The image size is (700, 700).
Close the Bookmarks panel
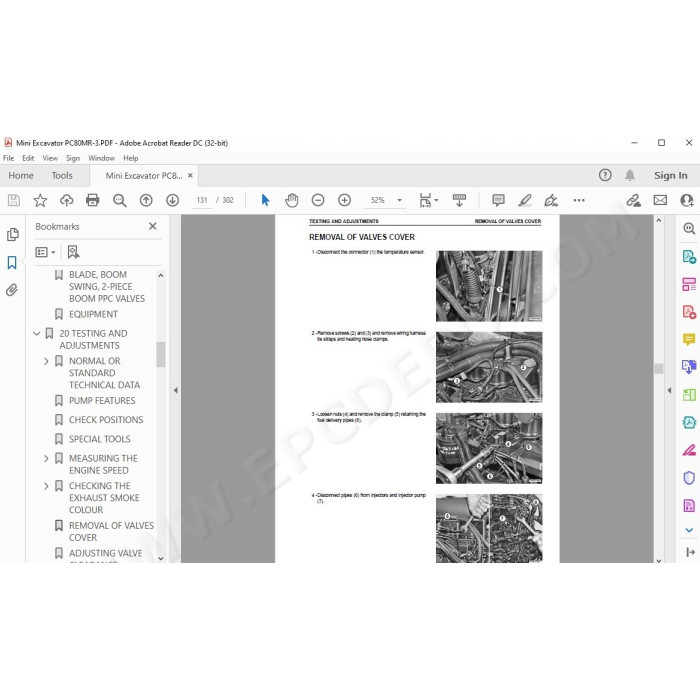pyautogui.click(x=153, y=226)
